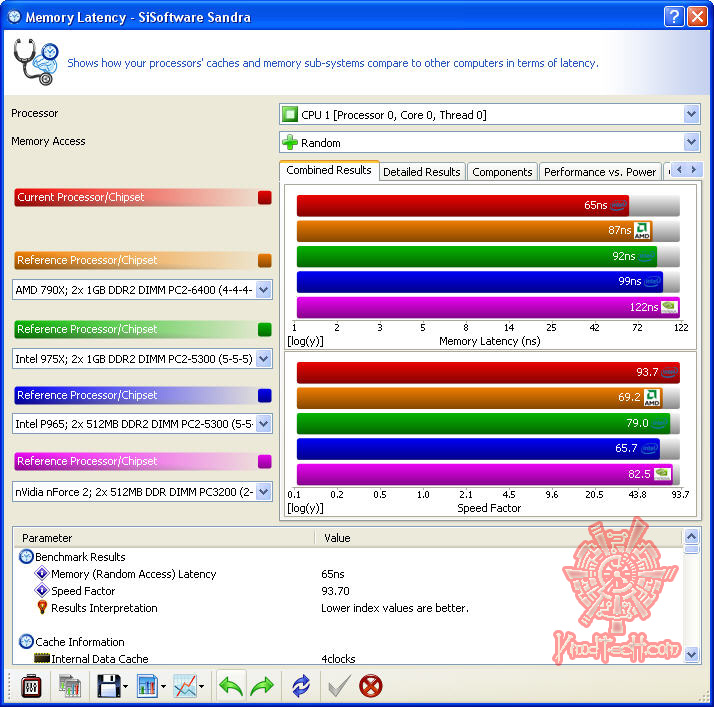Click the floppy disk save icon
Image resolution: width=714 pixels, height=707 pixels.
(x=108, y=686)
